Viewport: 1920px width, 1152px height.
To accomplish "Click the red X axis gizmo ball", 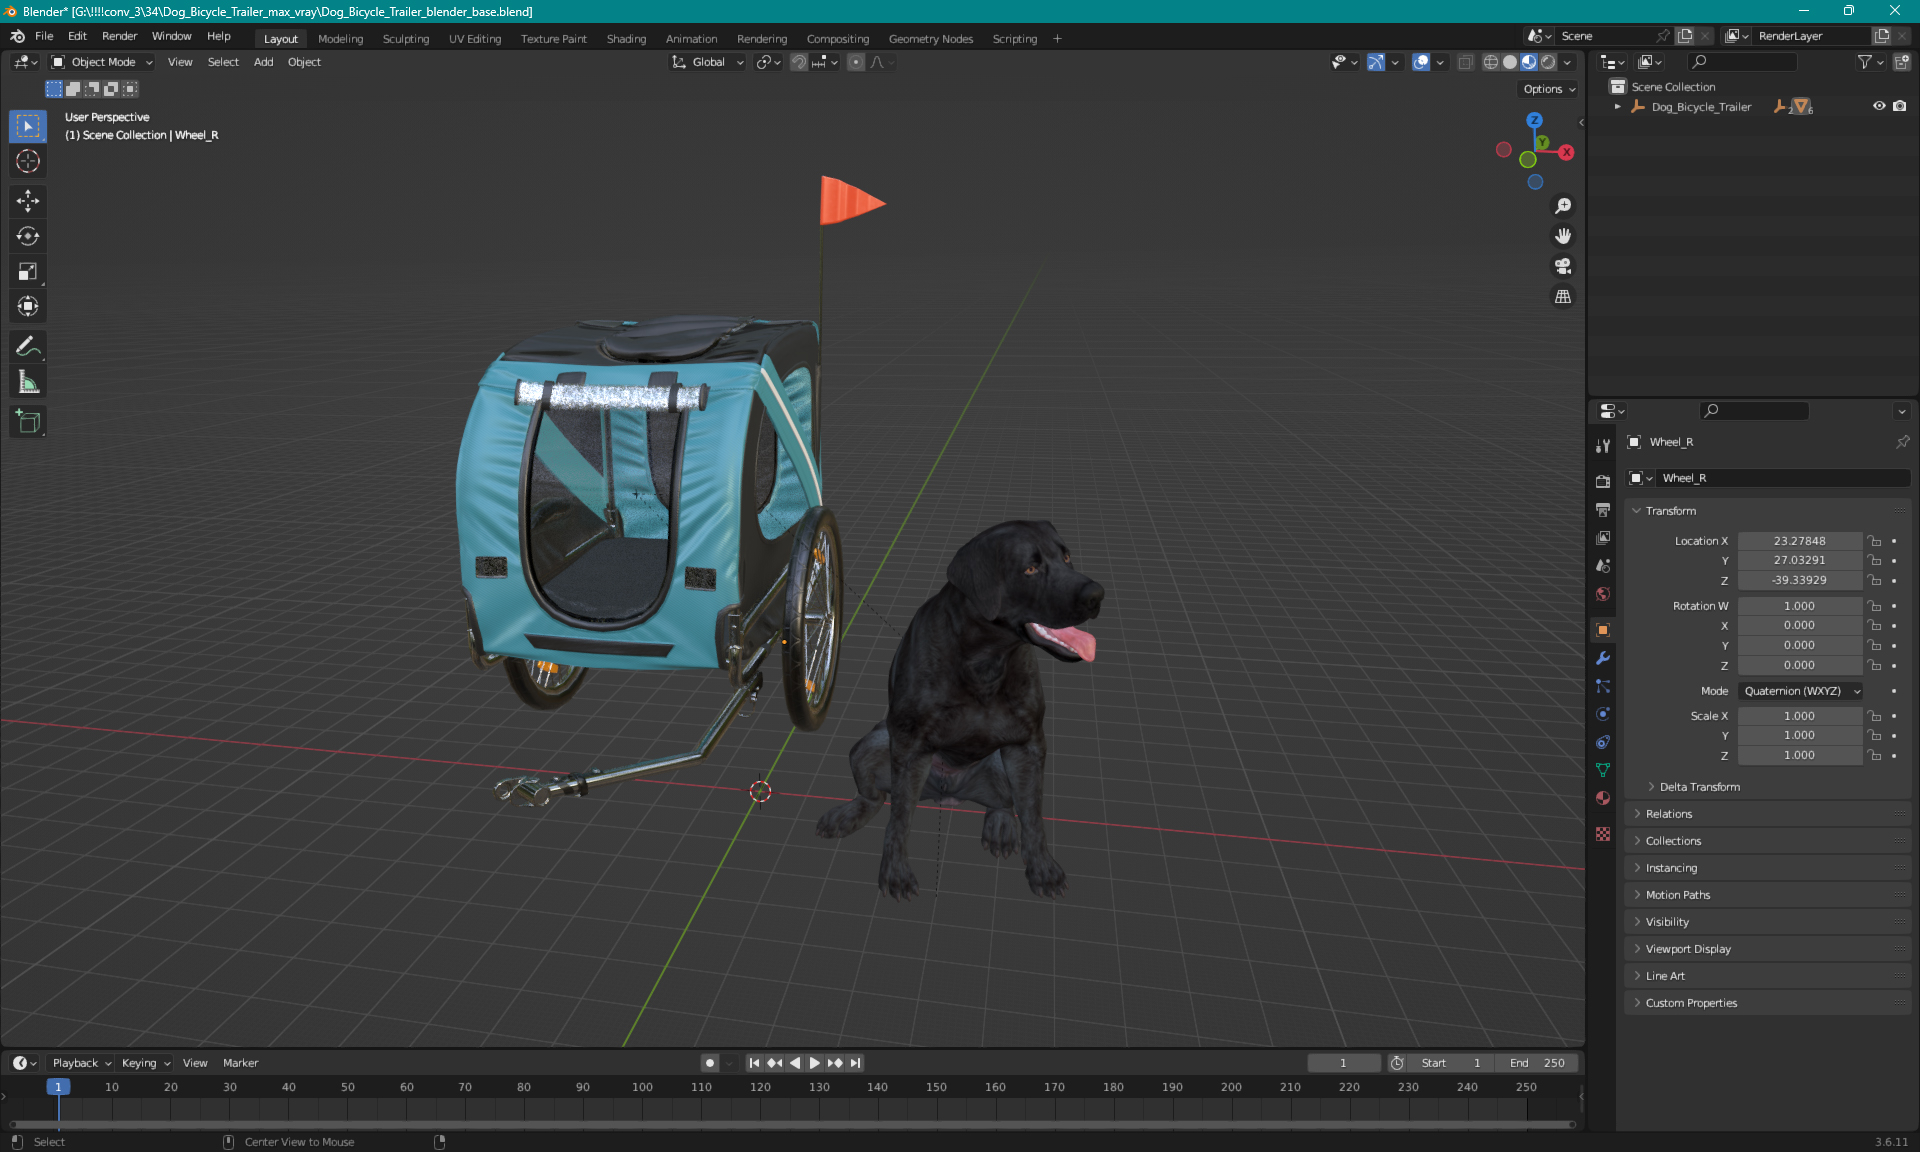I will pyautogui.click(x=1566, y=152).
